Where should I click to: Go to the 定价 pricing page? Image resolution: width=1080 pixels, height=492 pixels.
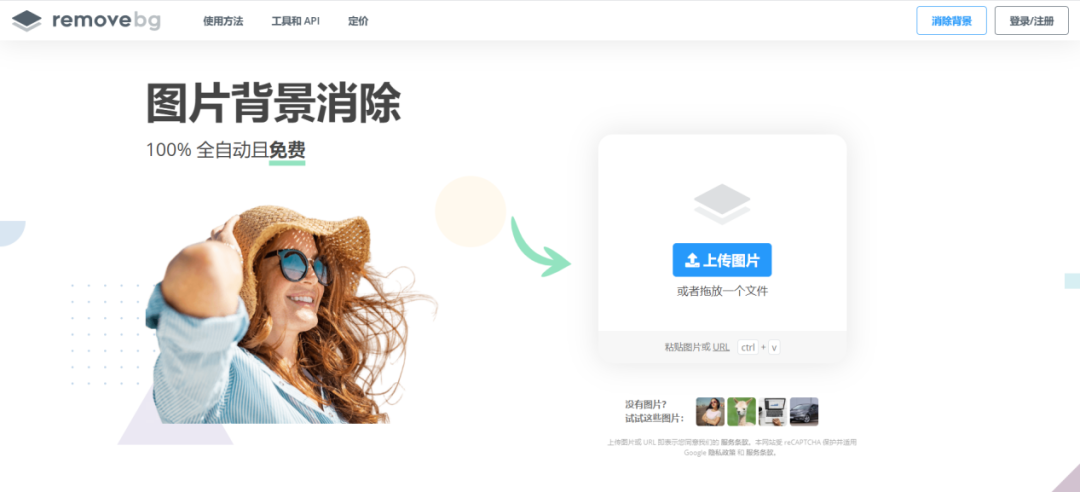(x=358, y=21)
